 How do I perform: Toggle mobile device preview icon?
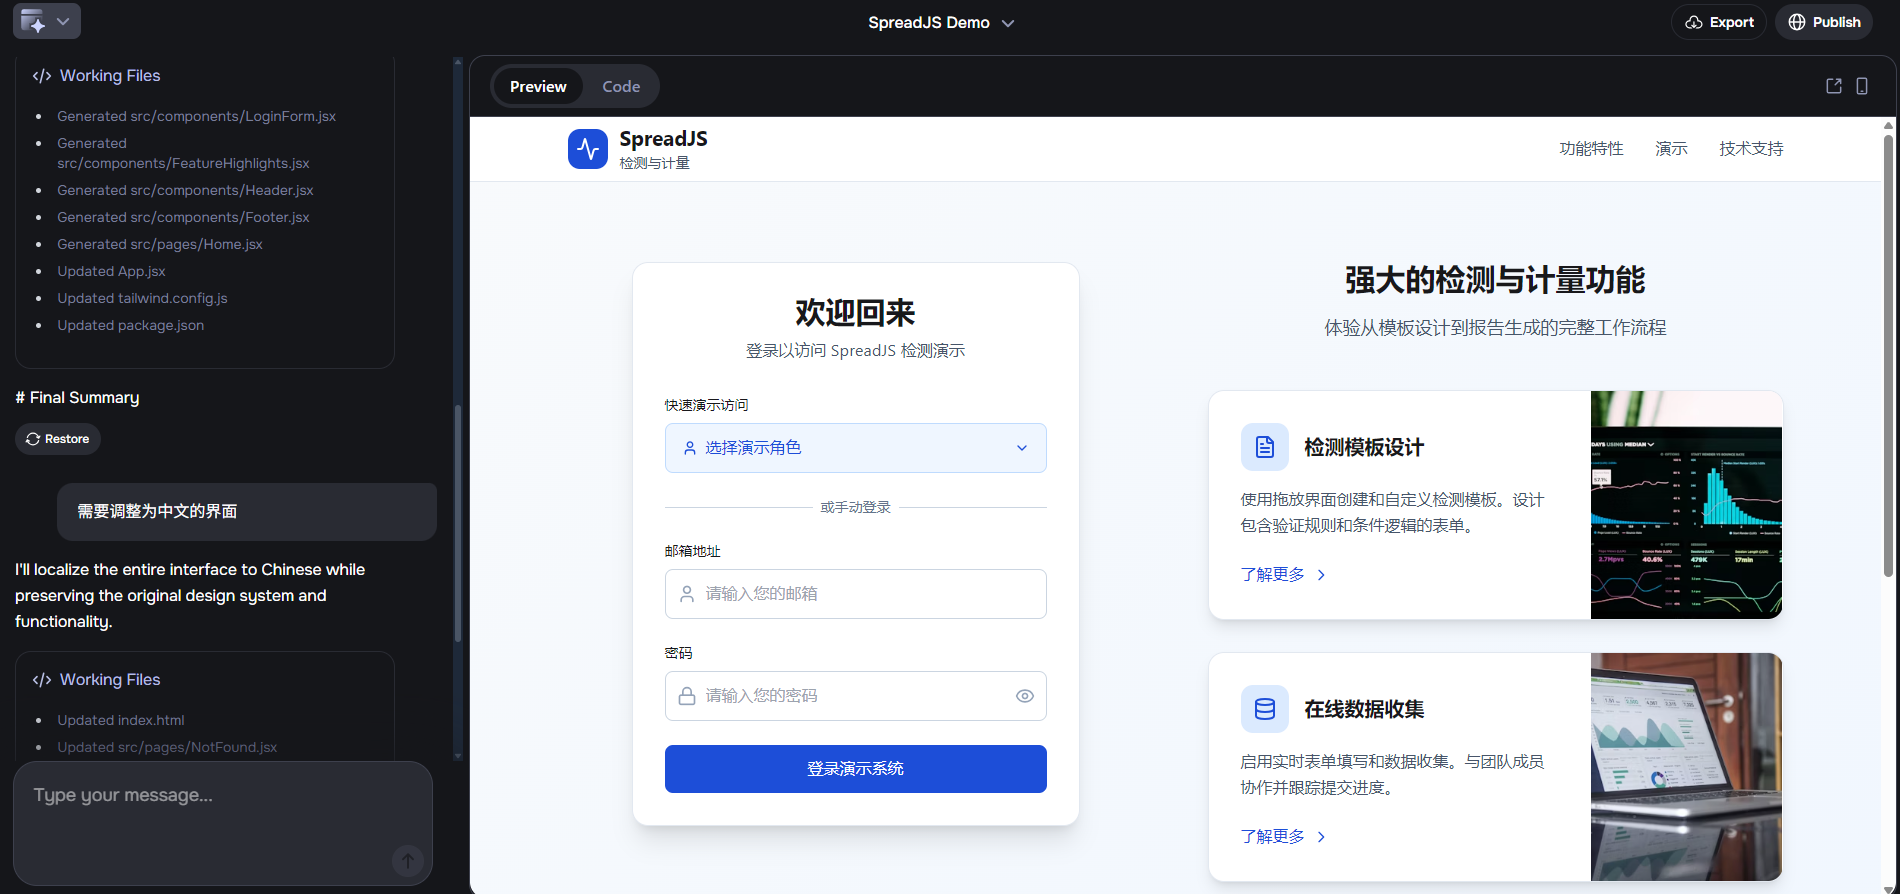point(1862,86)
